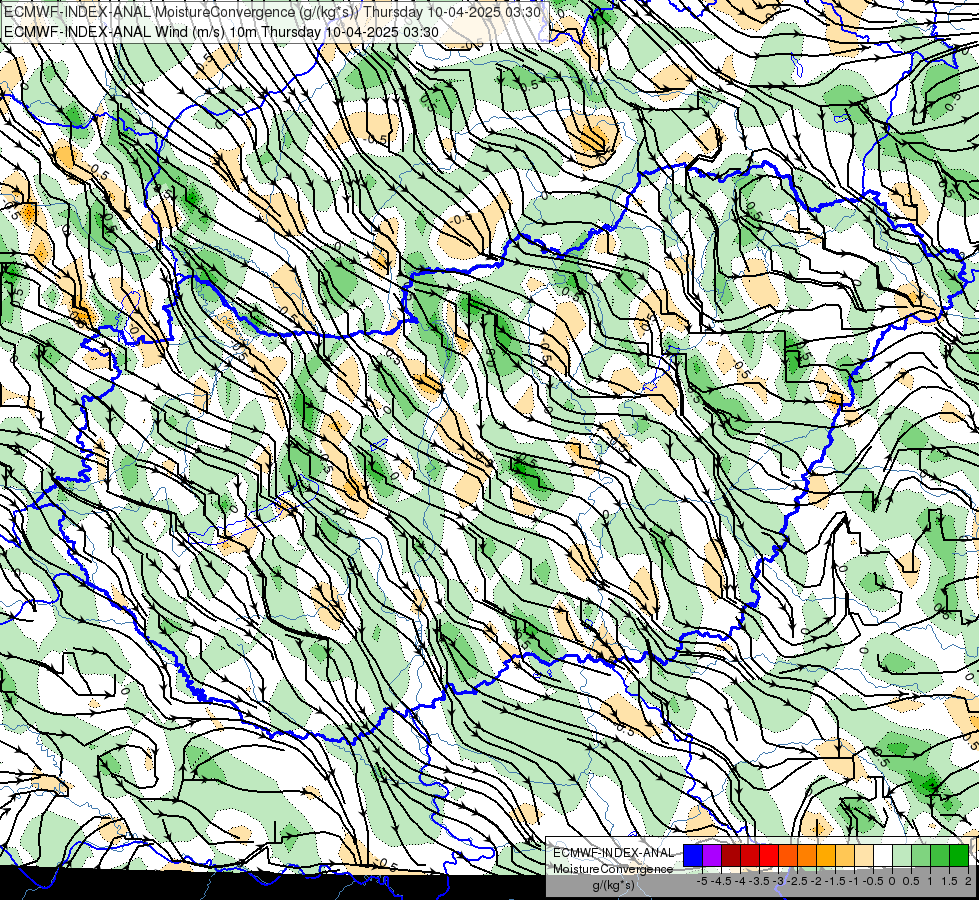Click the -1.5 tick label in the legend

[x=835, y=881]
